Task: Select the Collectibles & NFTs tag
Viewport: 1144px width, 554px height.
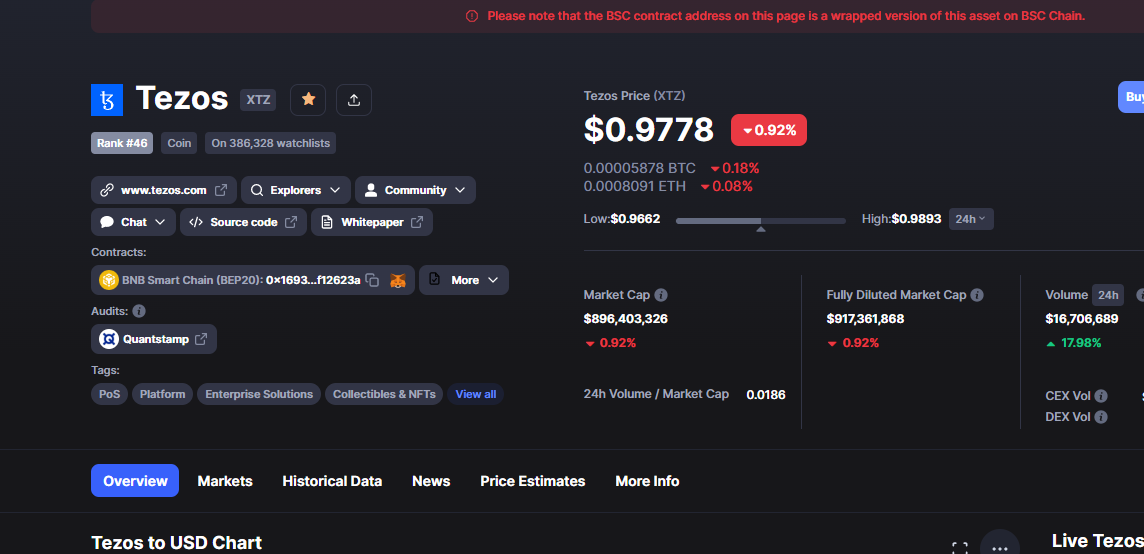Action: [384, 394]
